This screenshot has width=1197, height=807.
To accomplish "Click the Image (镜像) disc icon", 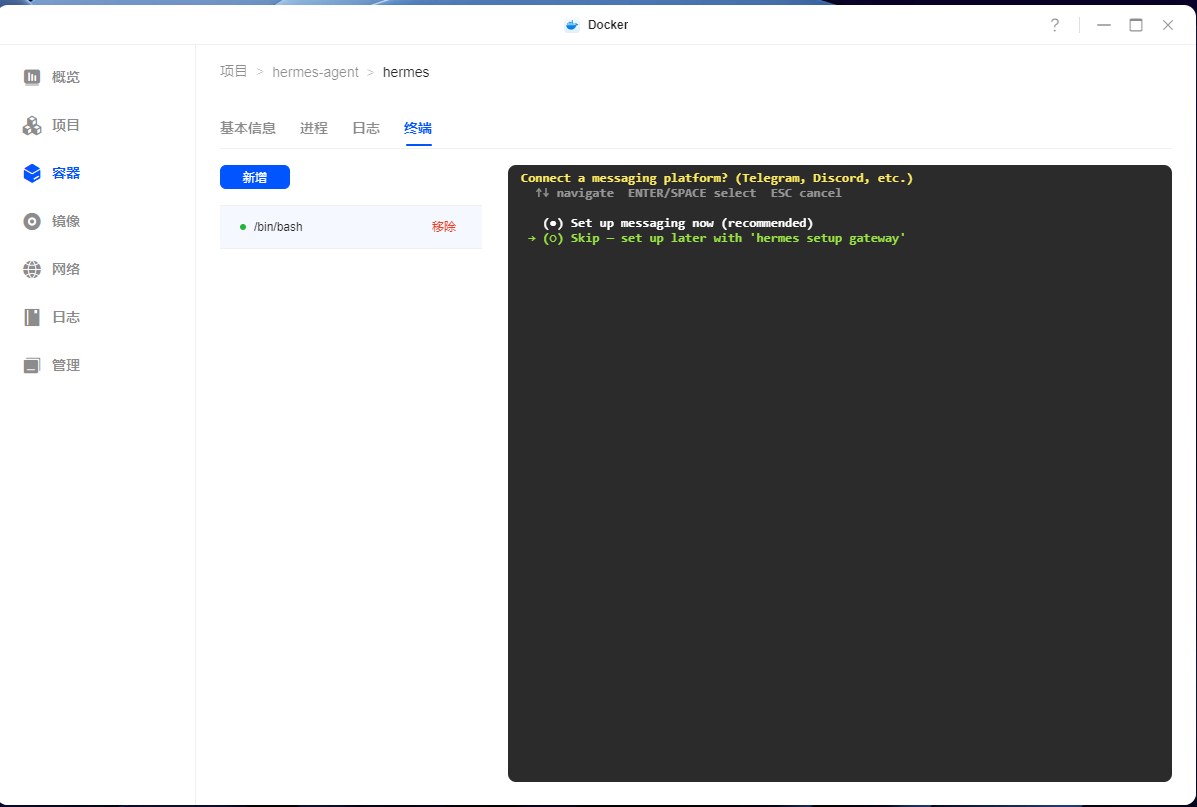I will pos(32,221).
